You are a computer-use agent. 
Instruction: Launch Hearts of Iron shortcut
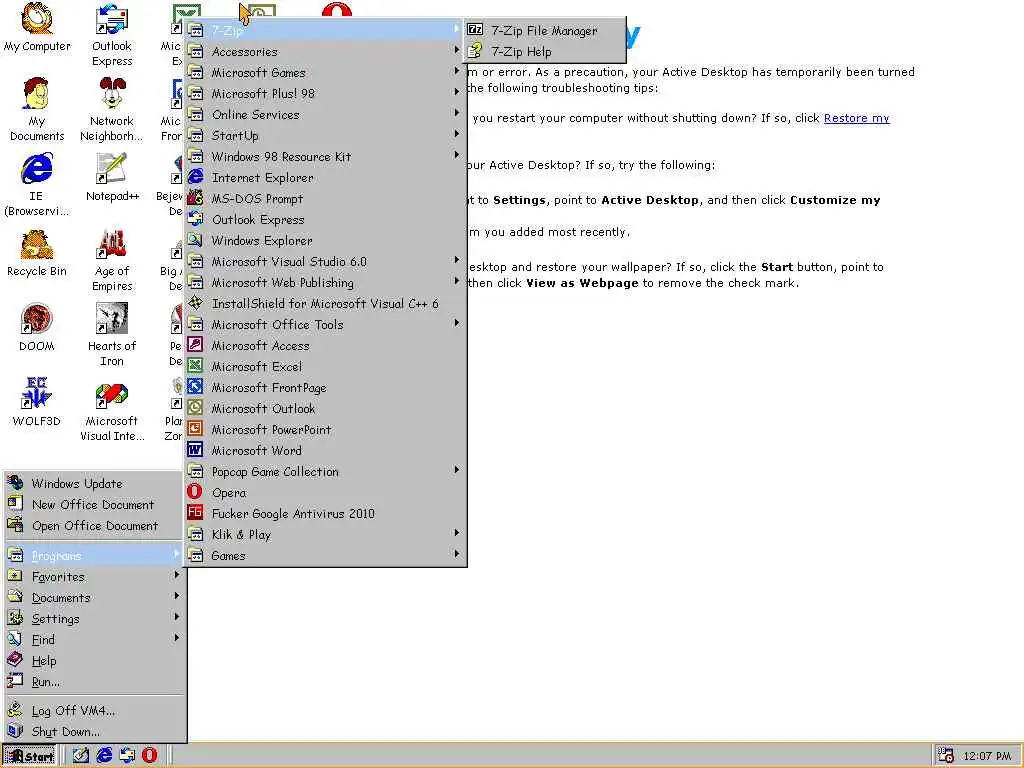tap(112, 334)
